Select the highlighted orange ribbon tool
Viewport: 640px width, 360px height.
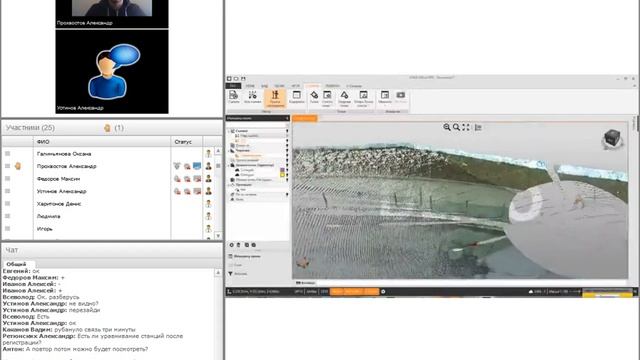tap(275, 98)
